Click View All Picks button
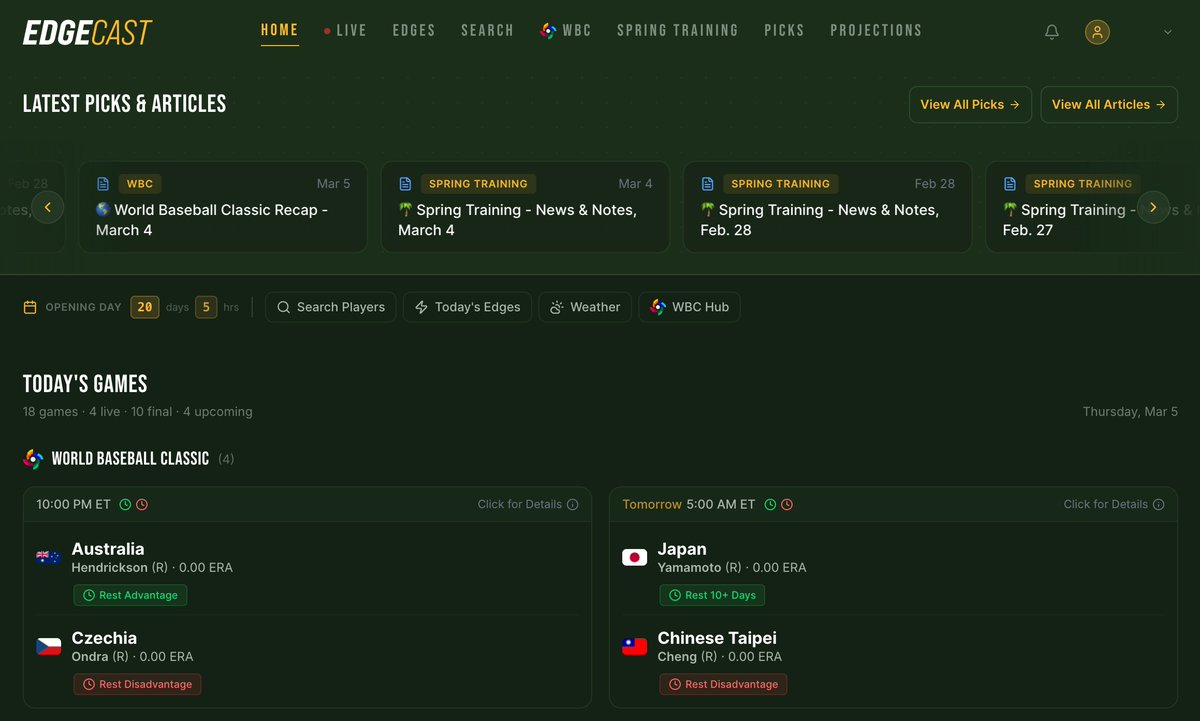This screenshot has width=1200, height=721. coord(970,104)
